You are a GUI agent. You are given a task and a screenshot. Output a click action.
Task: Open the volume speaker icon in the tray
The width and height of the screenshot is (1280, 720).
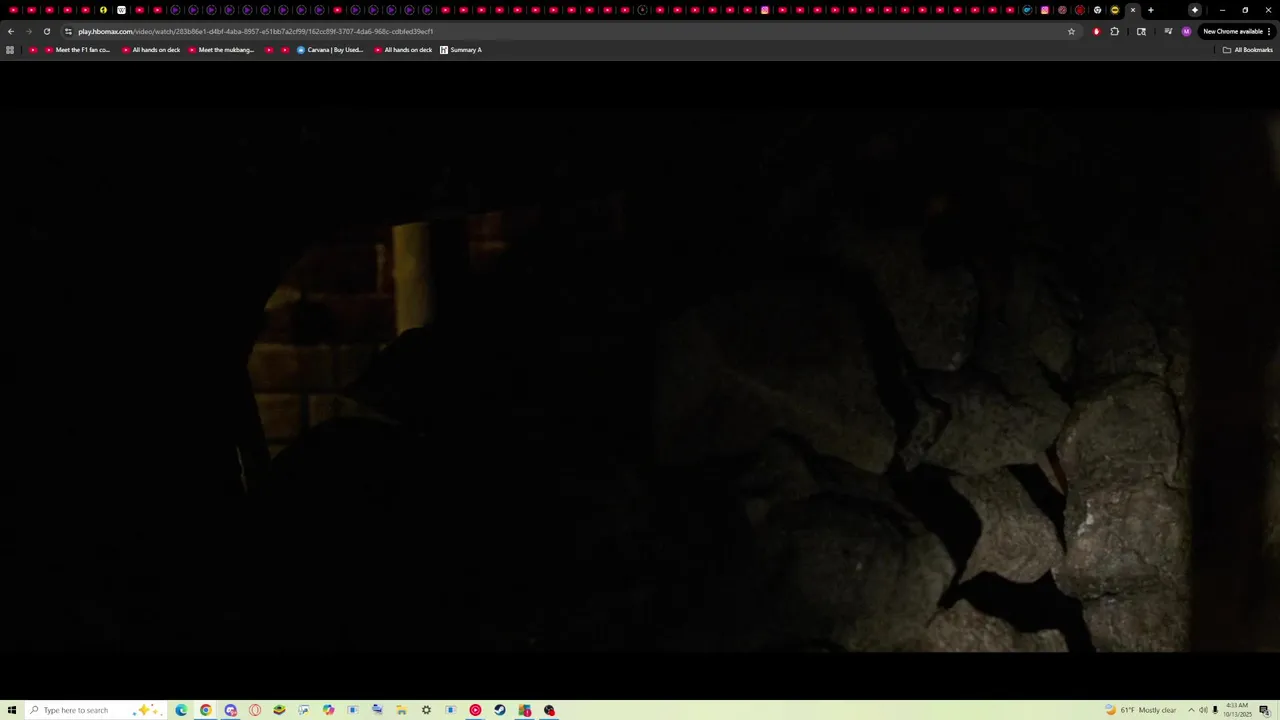point(1203,710)
